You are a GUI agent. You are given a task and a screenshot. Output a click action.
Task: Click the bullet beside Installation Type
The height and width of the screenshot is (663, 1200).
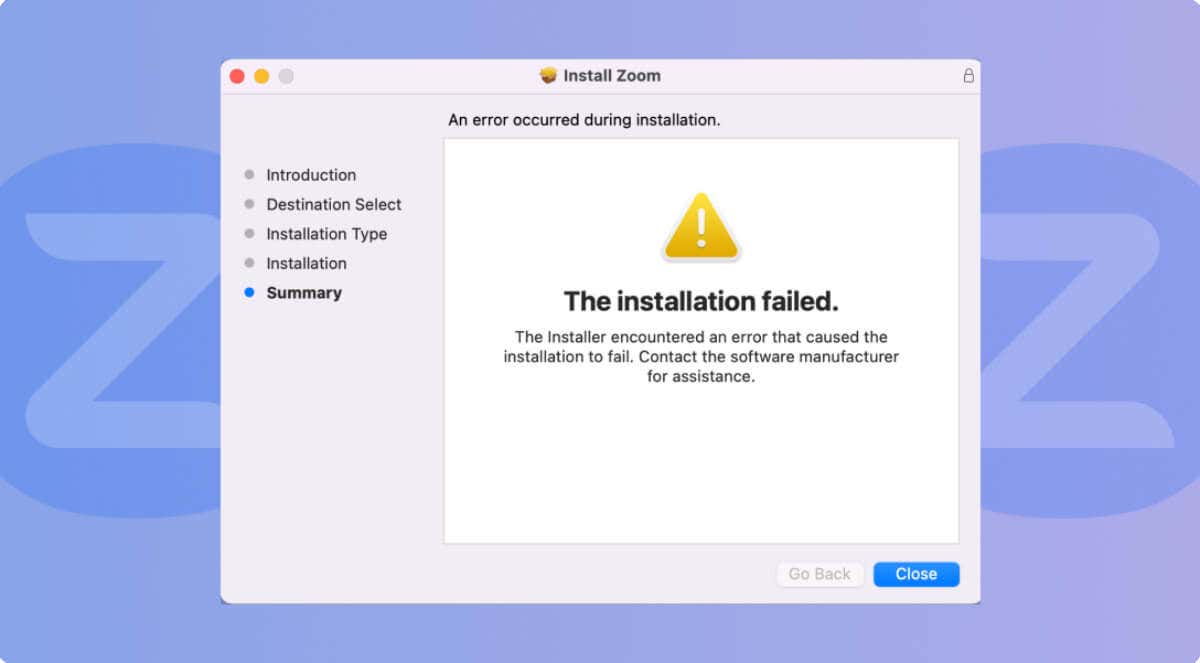[x=249, y=234]
